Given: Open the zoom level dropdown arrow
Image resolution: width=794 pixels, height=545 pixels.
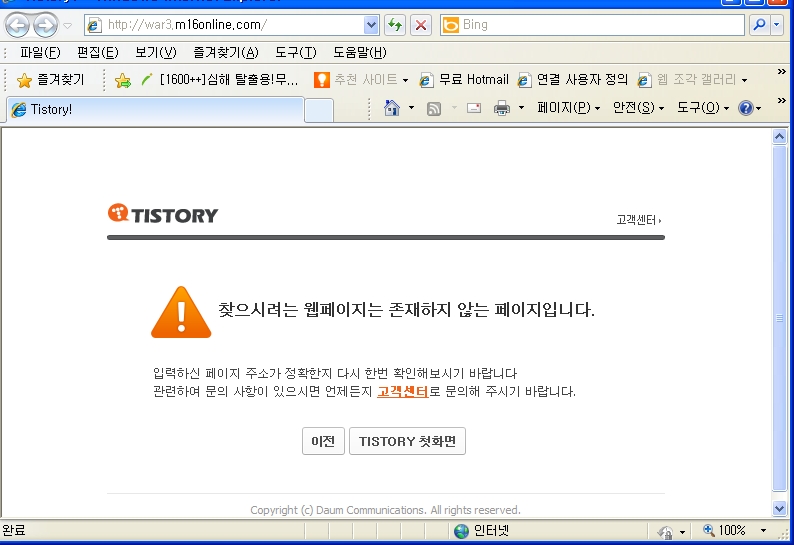Looking at the screenshot, I should 763,531.
